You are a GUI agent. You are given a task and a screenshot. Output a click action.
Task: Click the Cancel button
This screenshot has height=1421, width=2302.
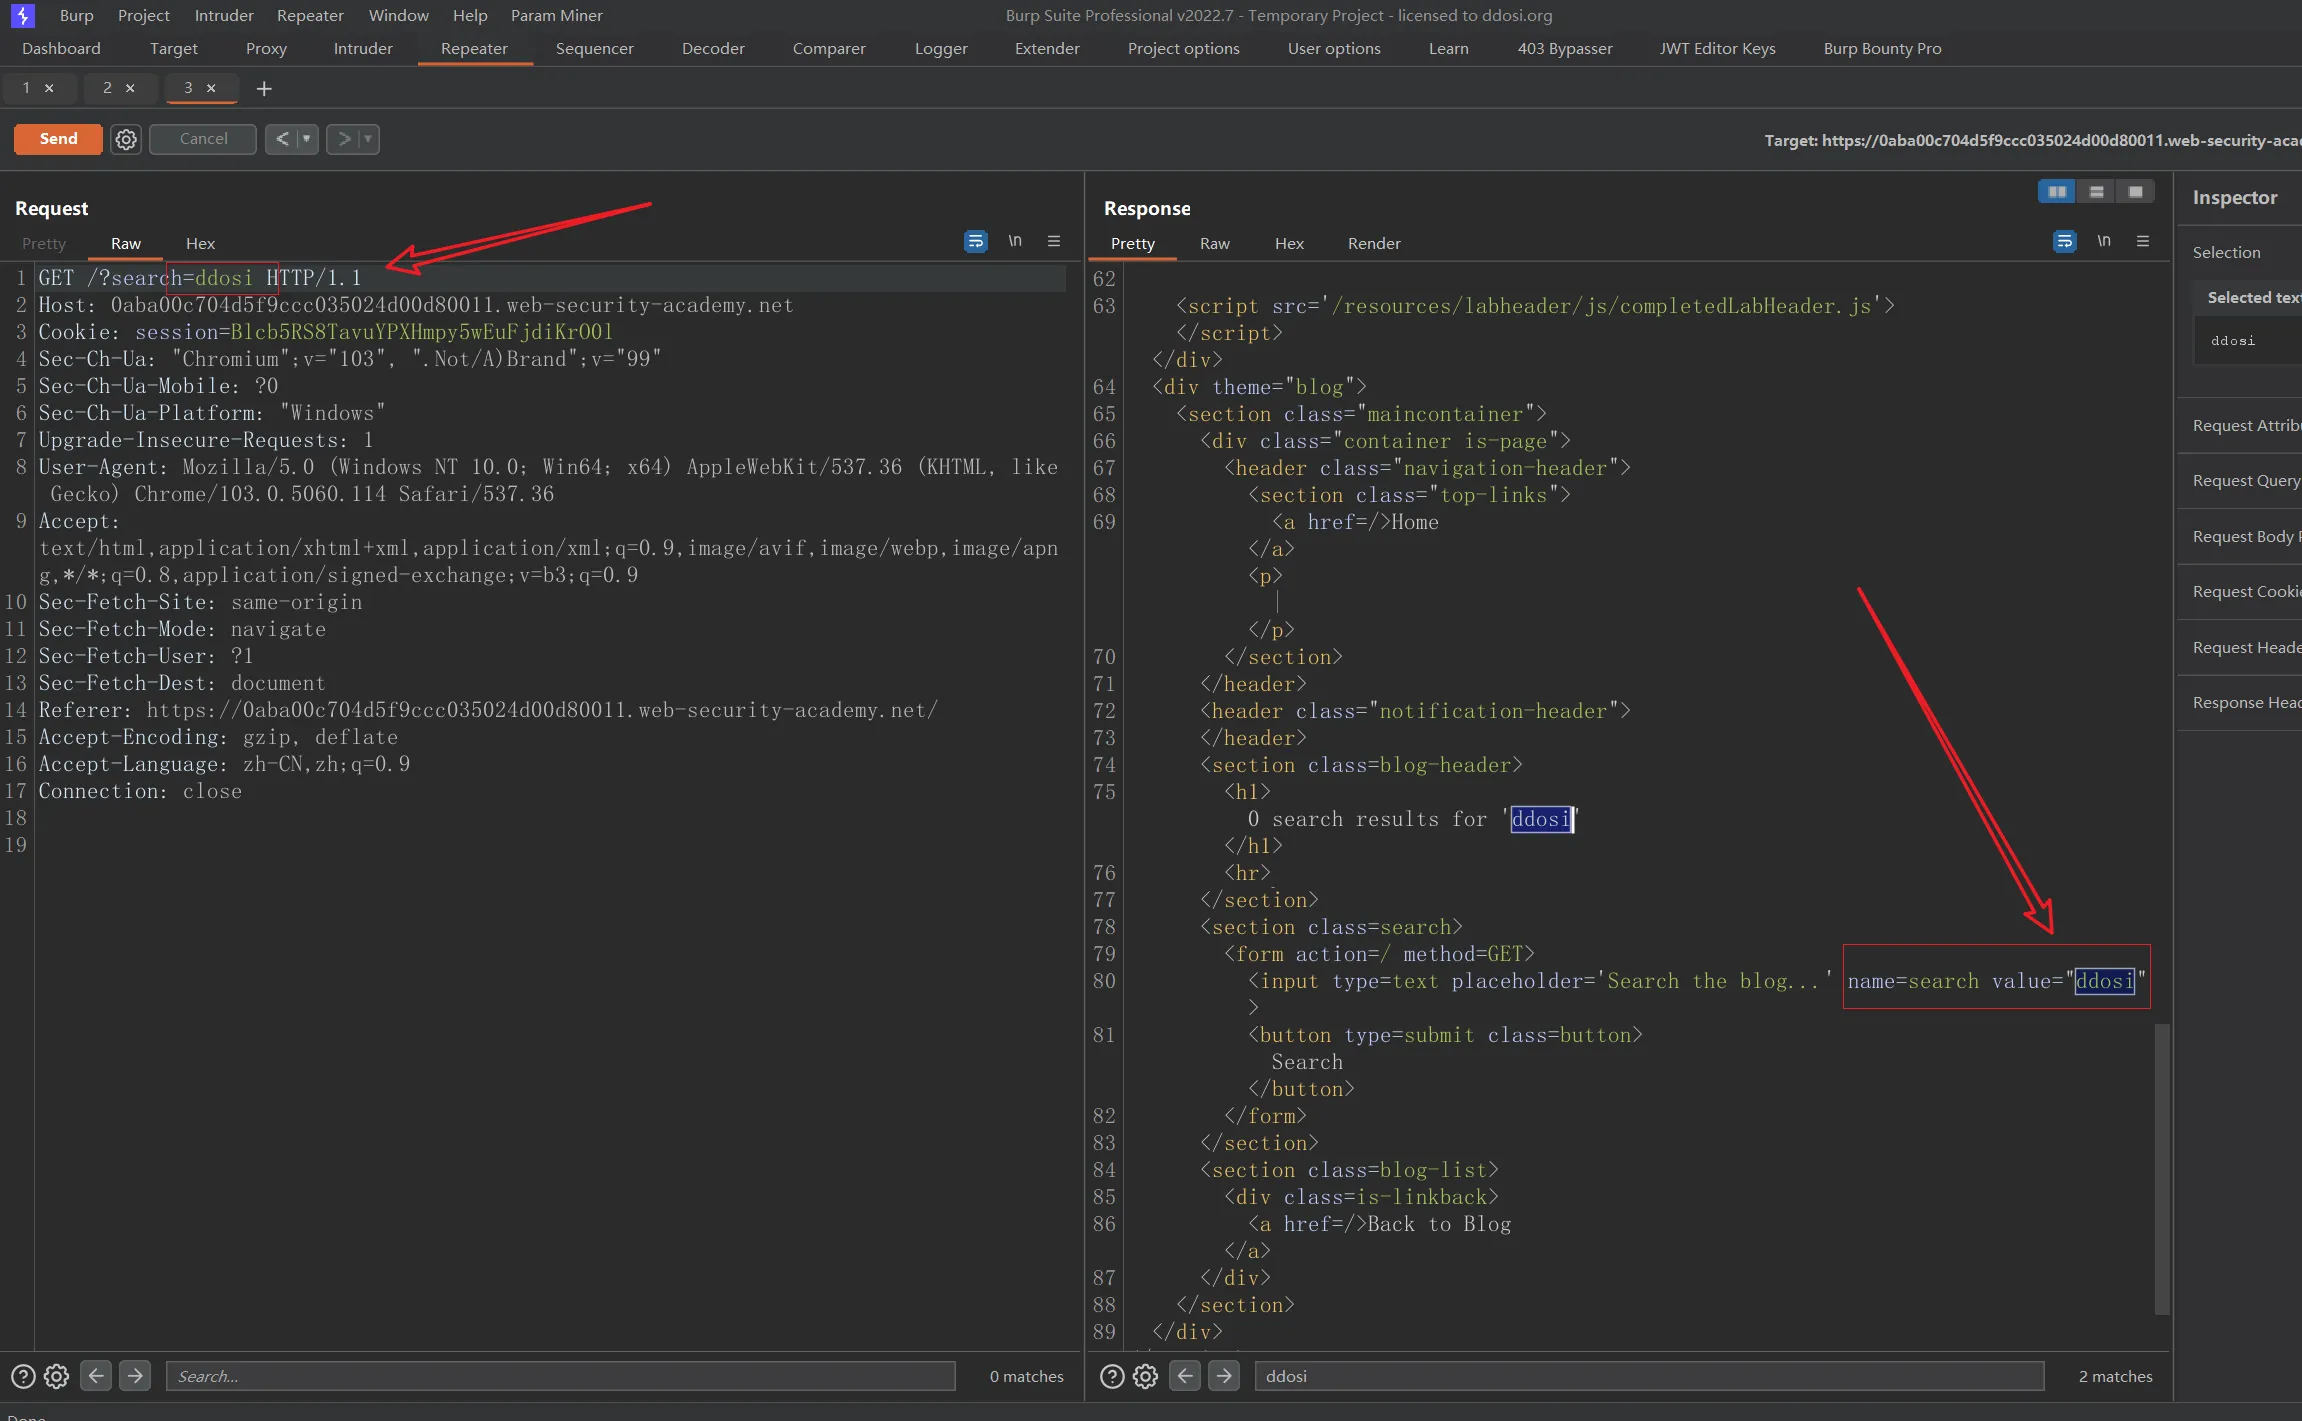[203, 139]
